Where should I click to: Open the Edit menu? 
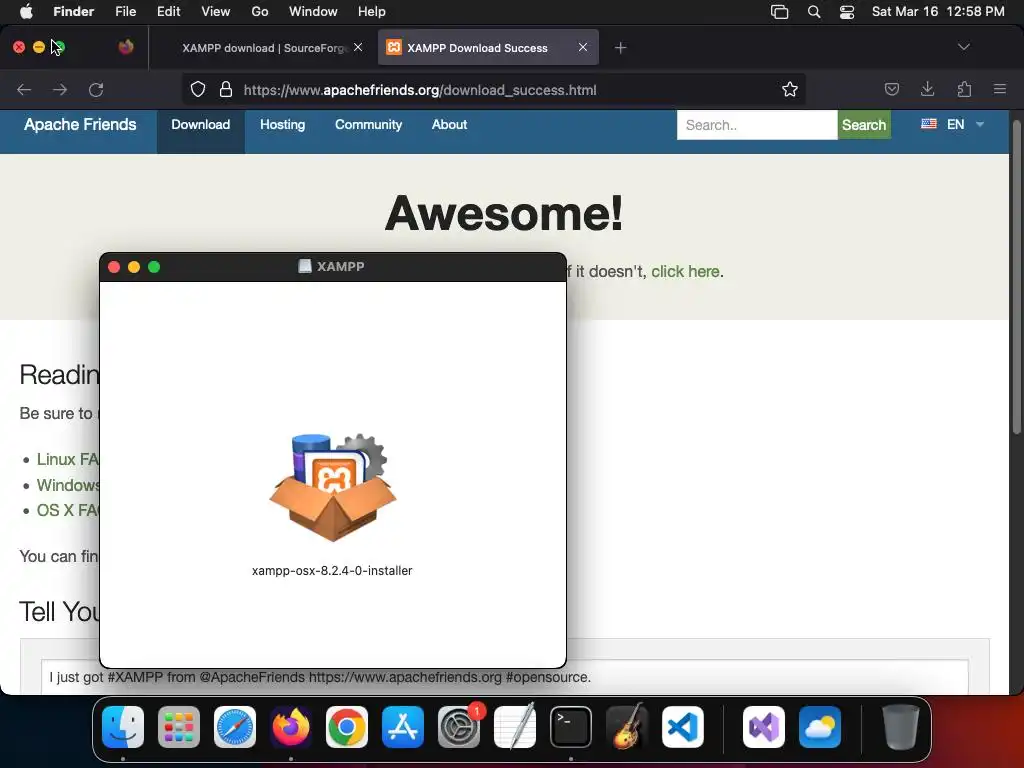168,12
